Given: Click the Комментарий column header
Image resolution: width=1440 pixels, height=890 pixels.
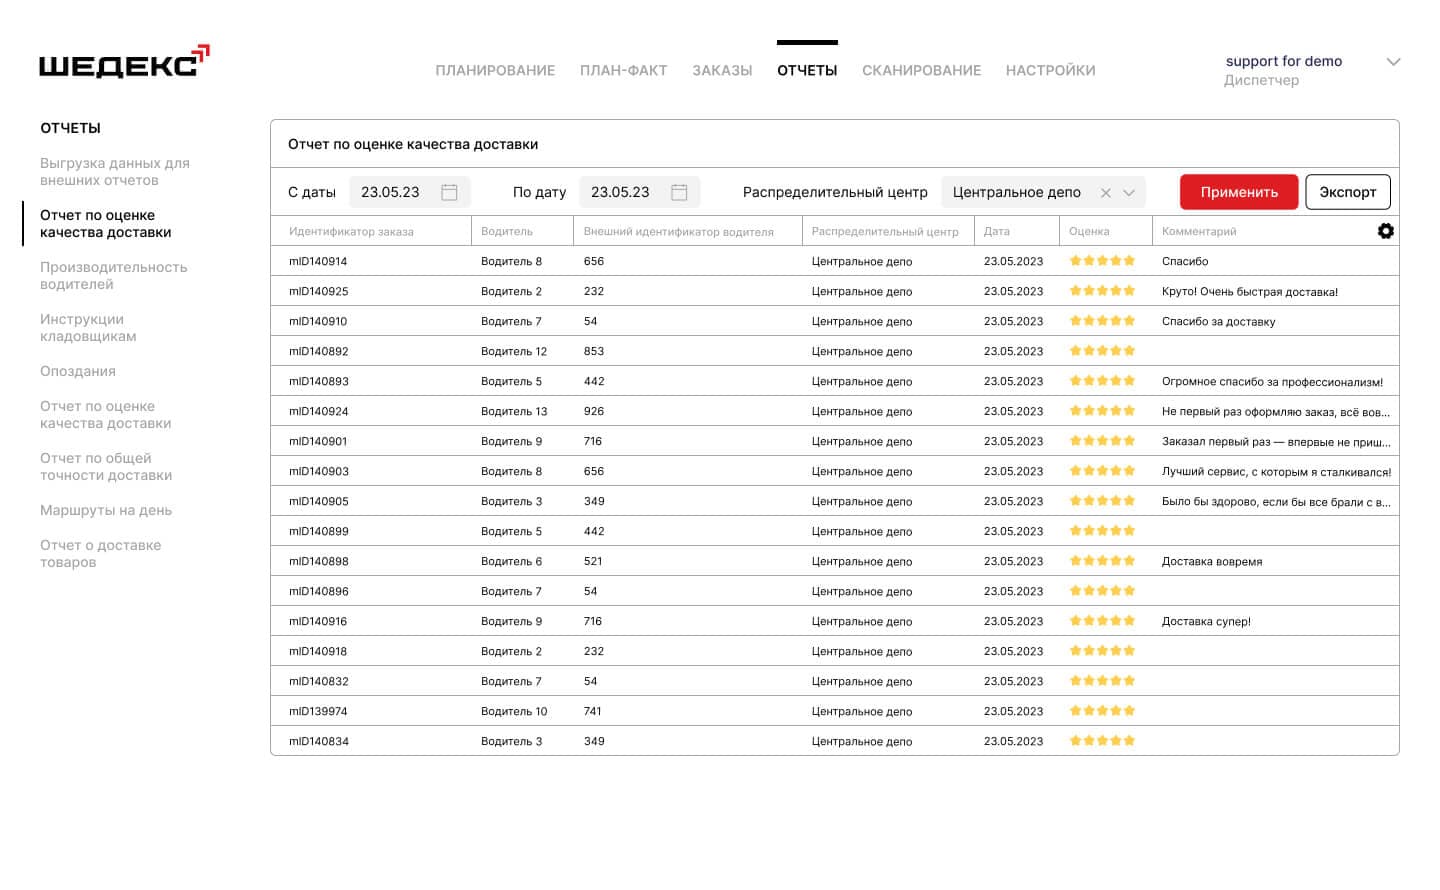Looking at the screenshot, I should tap(1199, 231).
